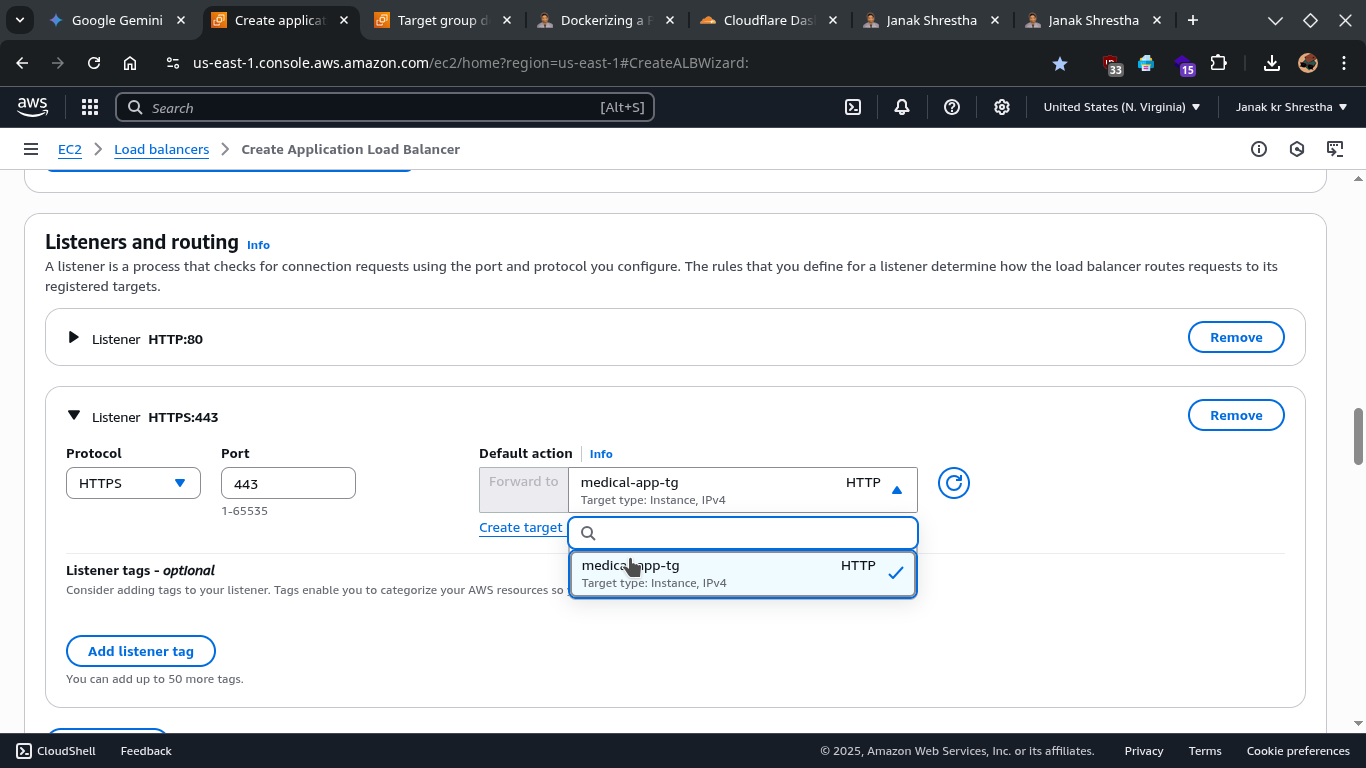This screenshot has height=768, width=1366.
Task: Open the AWS services grid menu
Action: (89, 107)
